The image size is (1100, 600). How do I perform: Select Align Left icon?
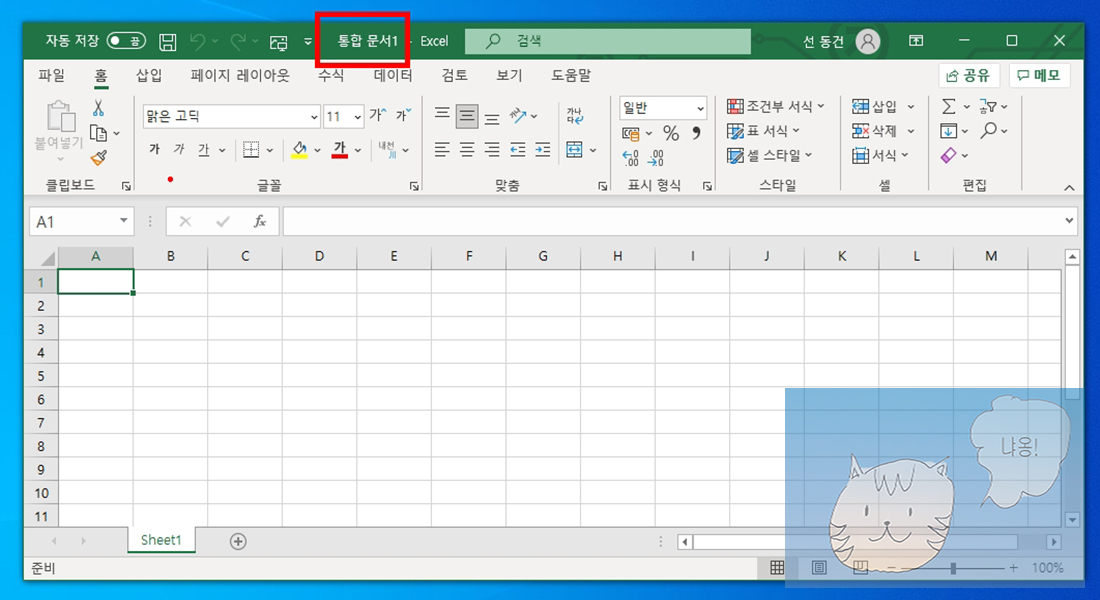tap(441, 149)
